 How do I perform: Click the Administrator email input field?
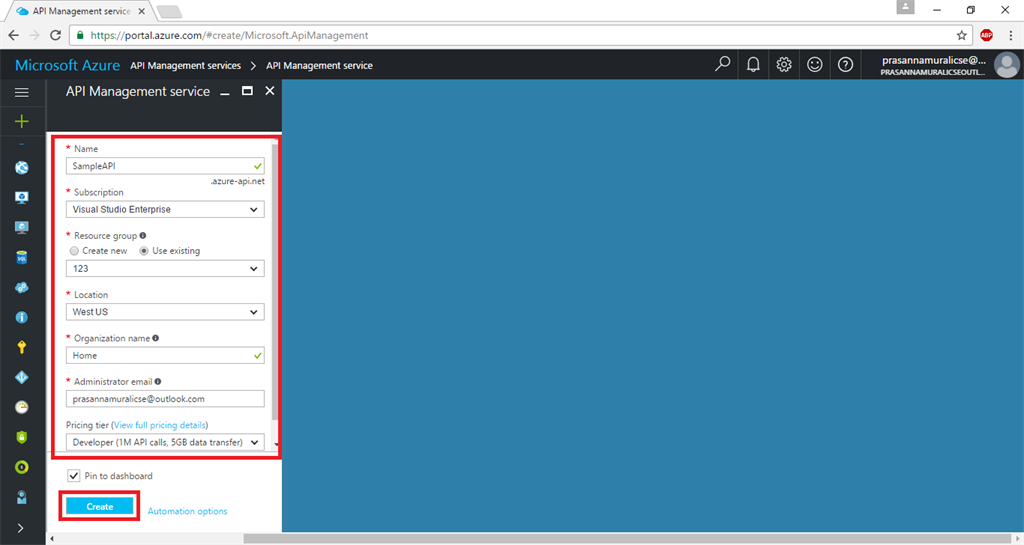[165, 399]
